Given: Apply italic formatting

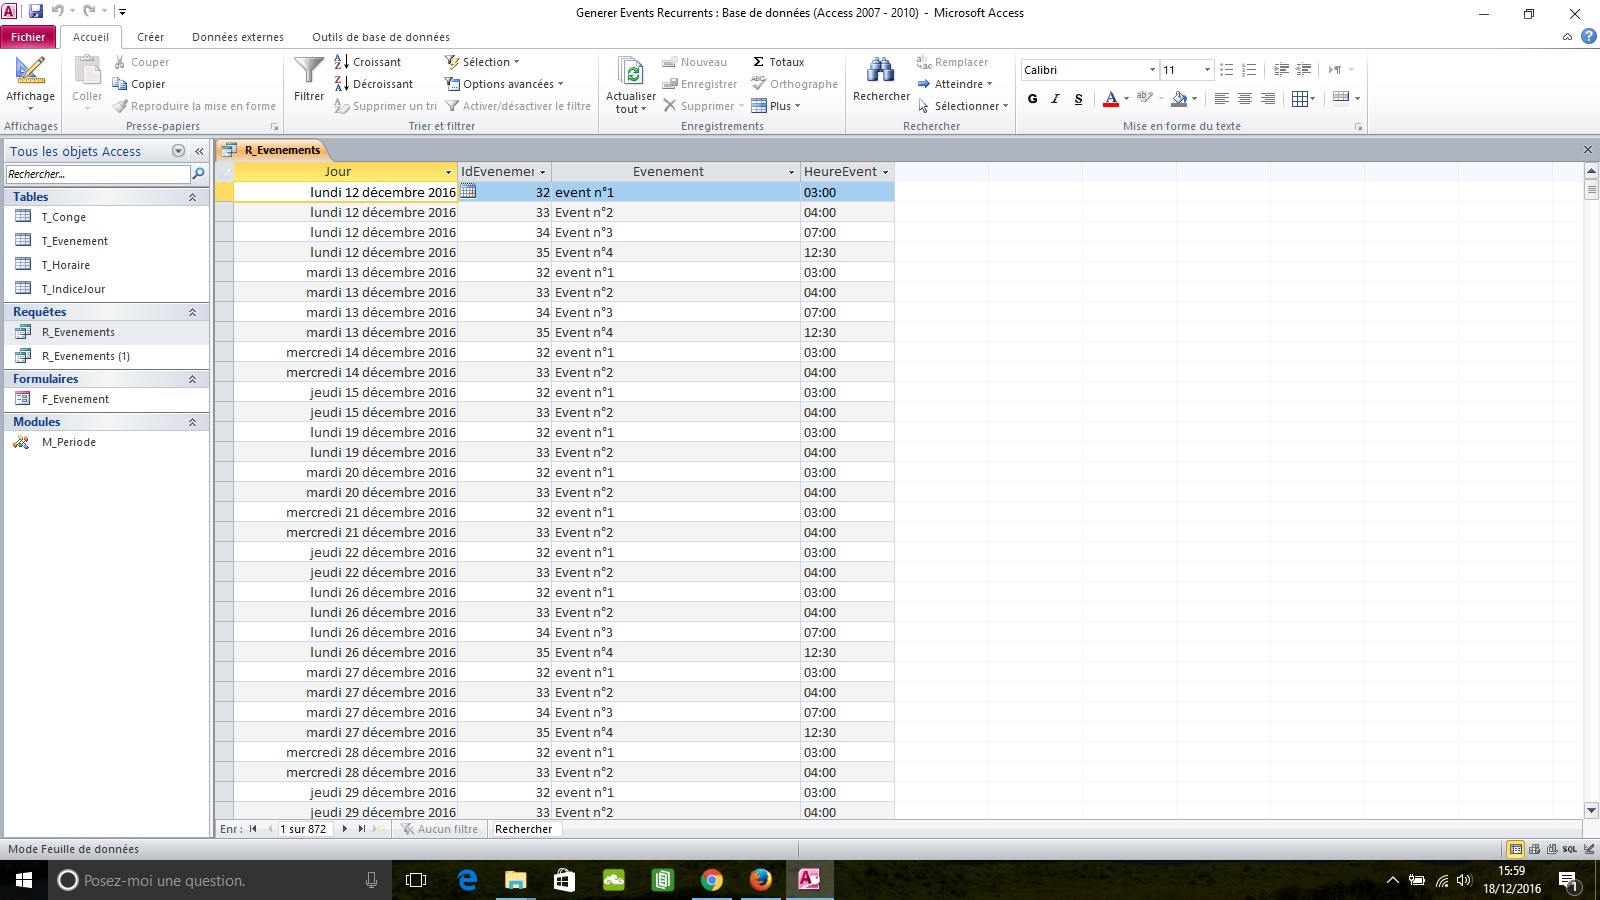Looking at the screenshot, I should (x=1055, y=98).
